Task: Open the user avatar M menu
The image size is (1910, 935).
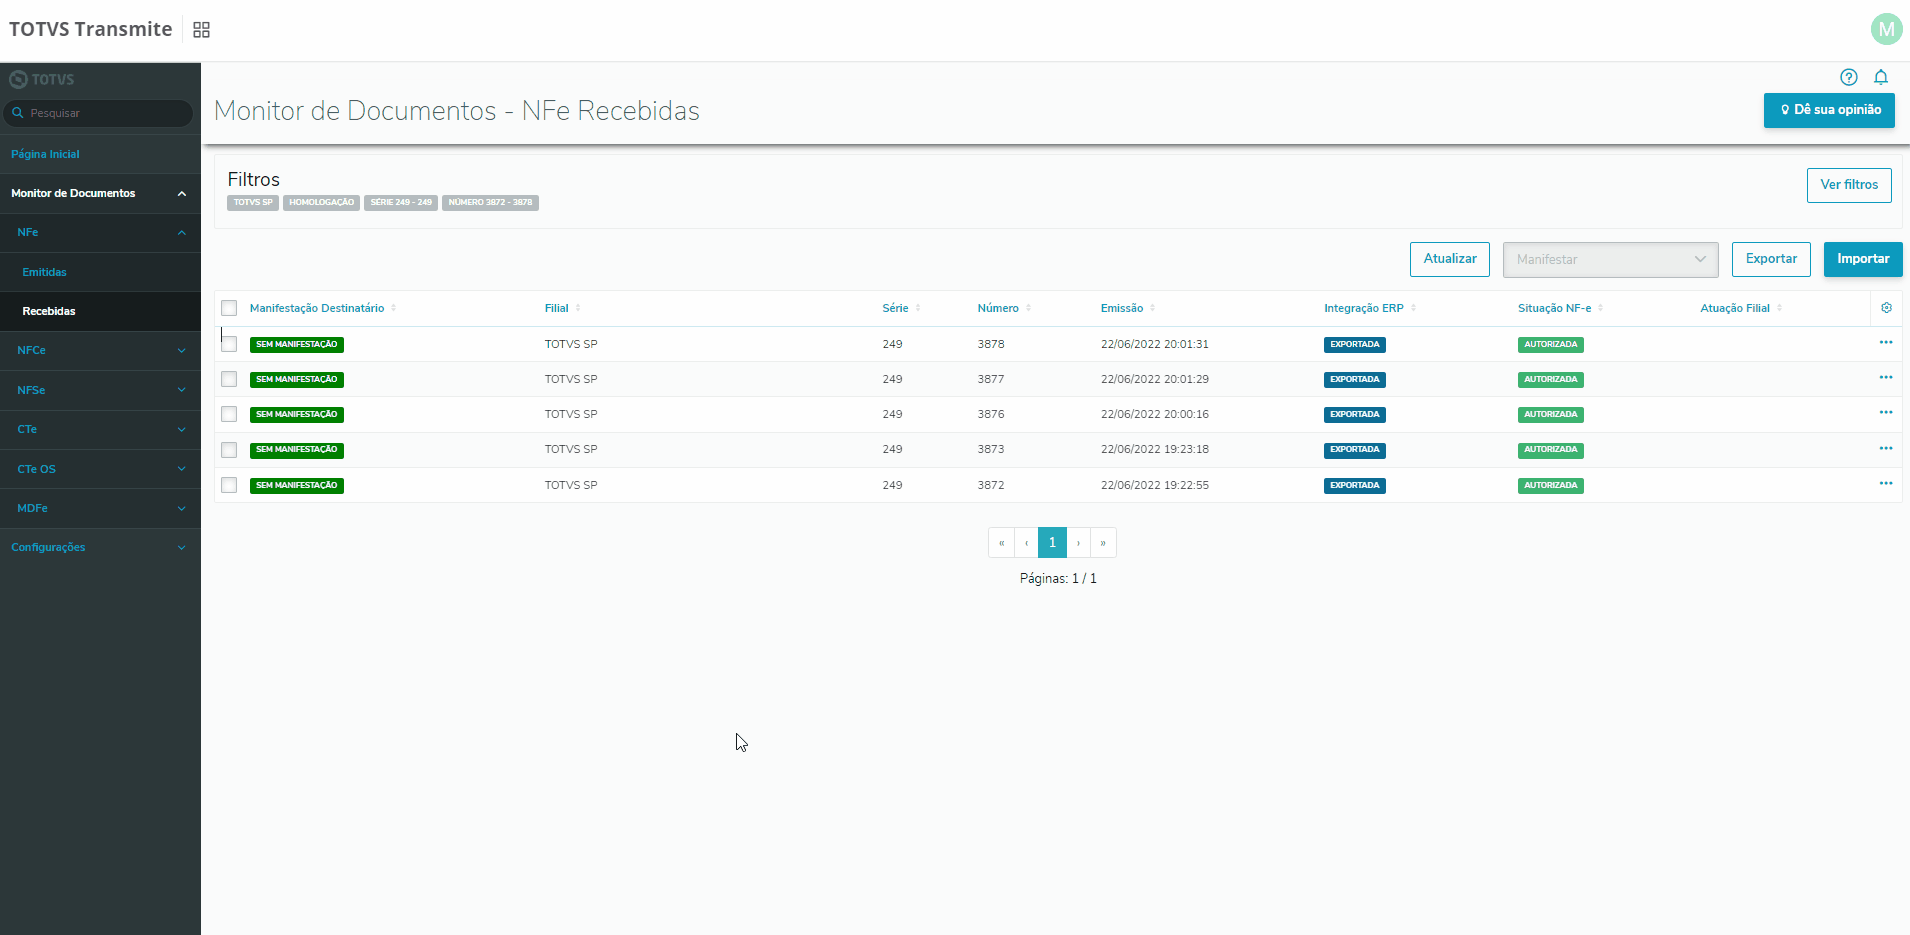Action: point(1886,29)
